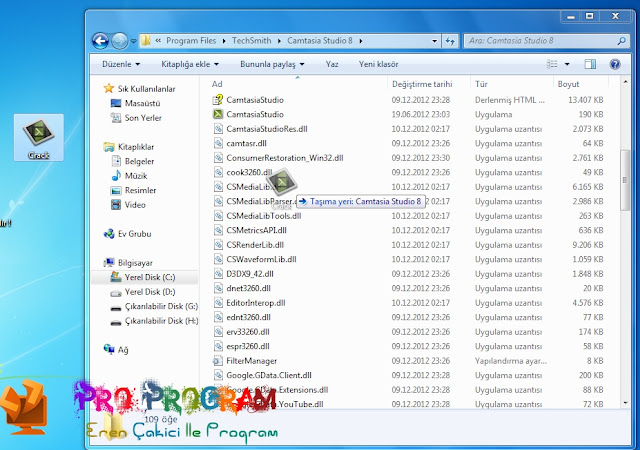Open the Bununla paylaş menu
The image size is (640, 450).
tap(272, 64)
